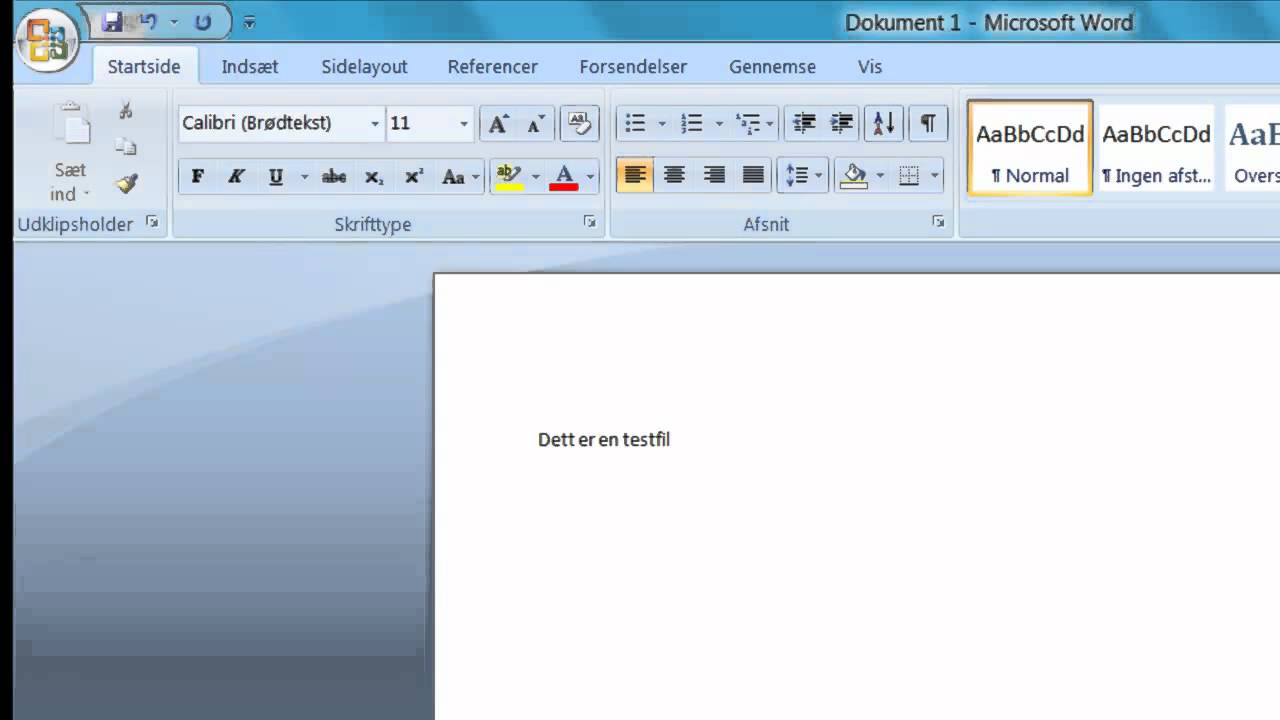
Task: Apply red font color
Action: tap(564, 177)
